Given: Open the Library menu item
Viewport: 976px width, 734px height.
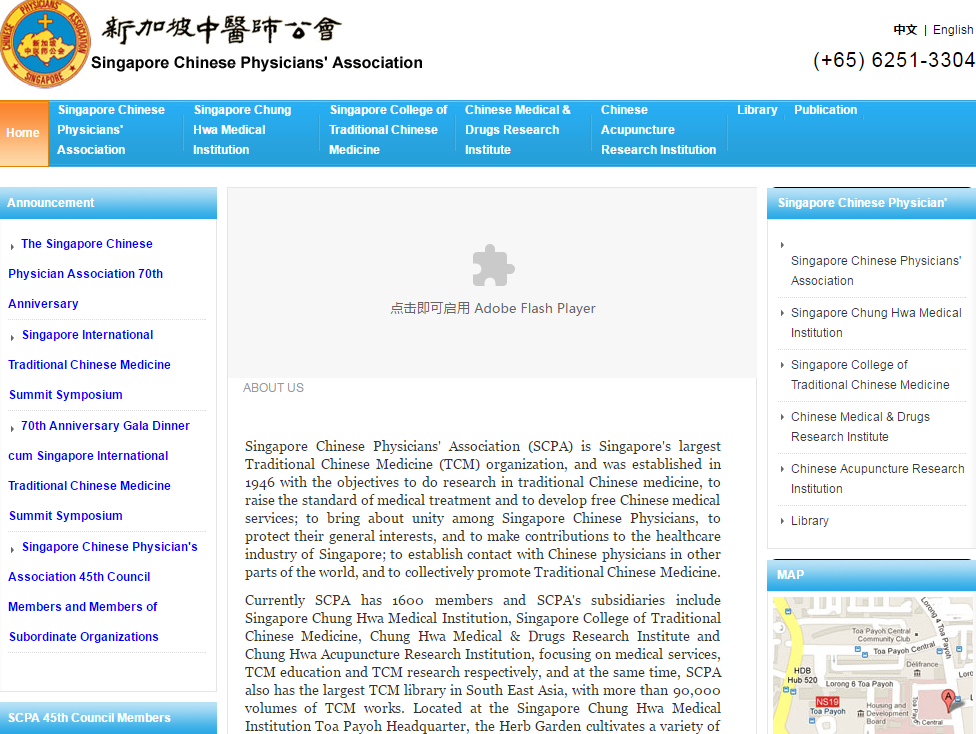Looking at the screenshot, I should point(757,110).
